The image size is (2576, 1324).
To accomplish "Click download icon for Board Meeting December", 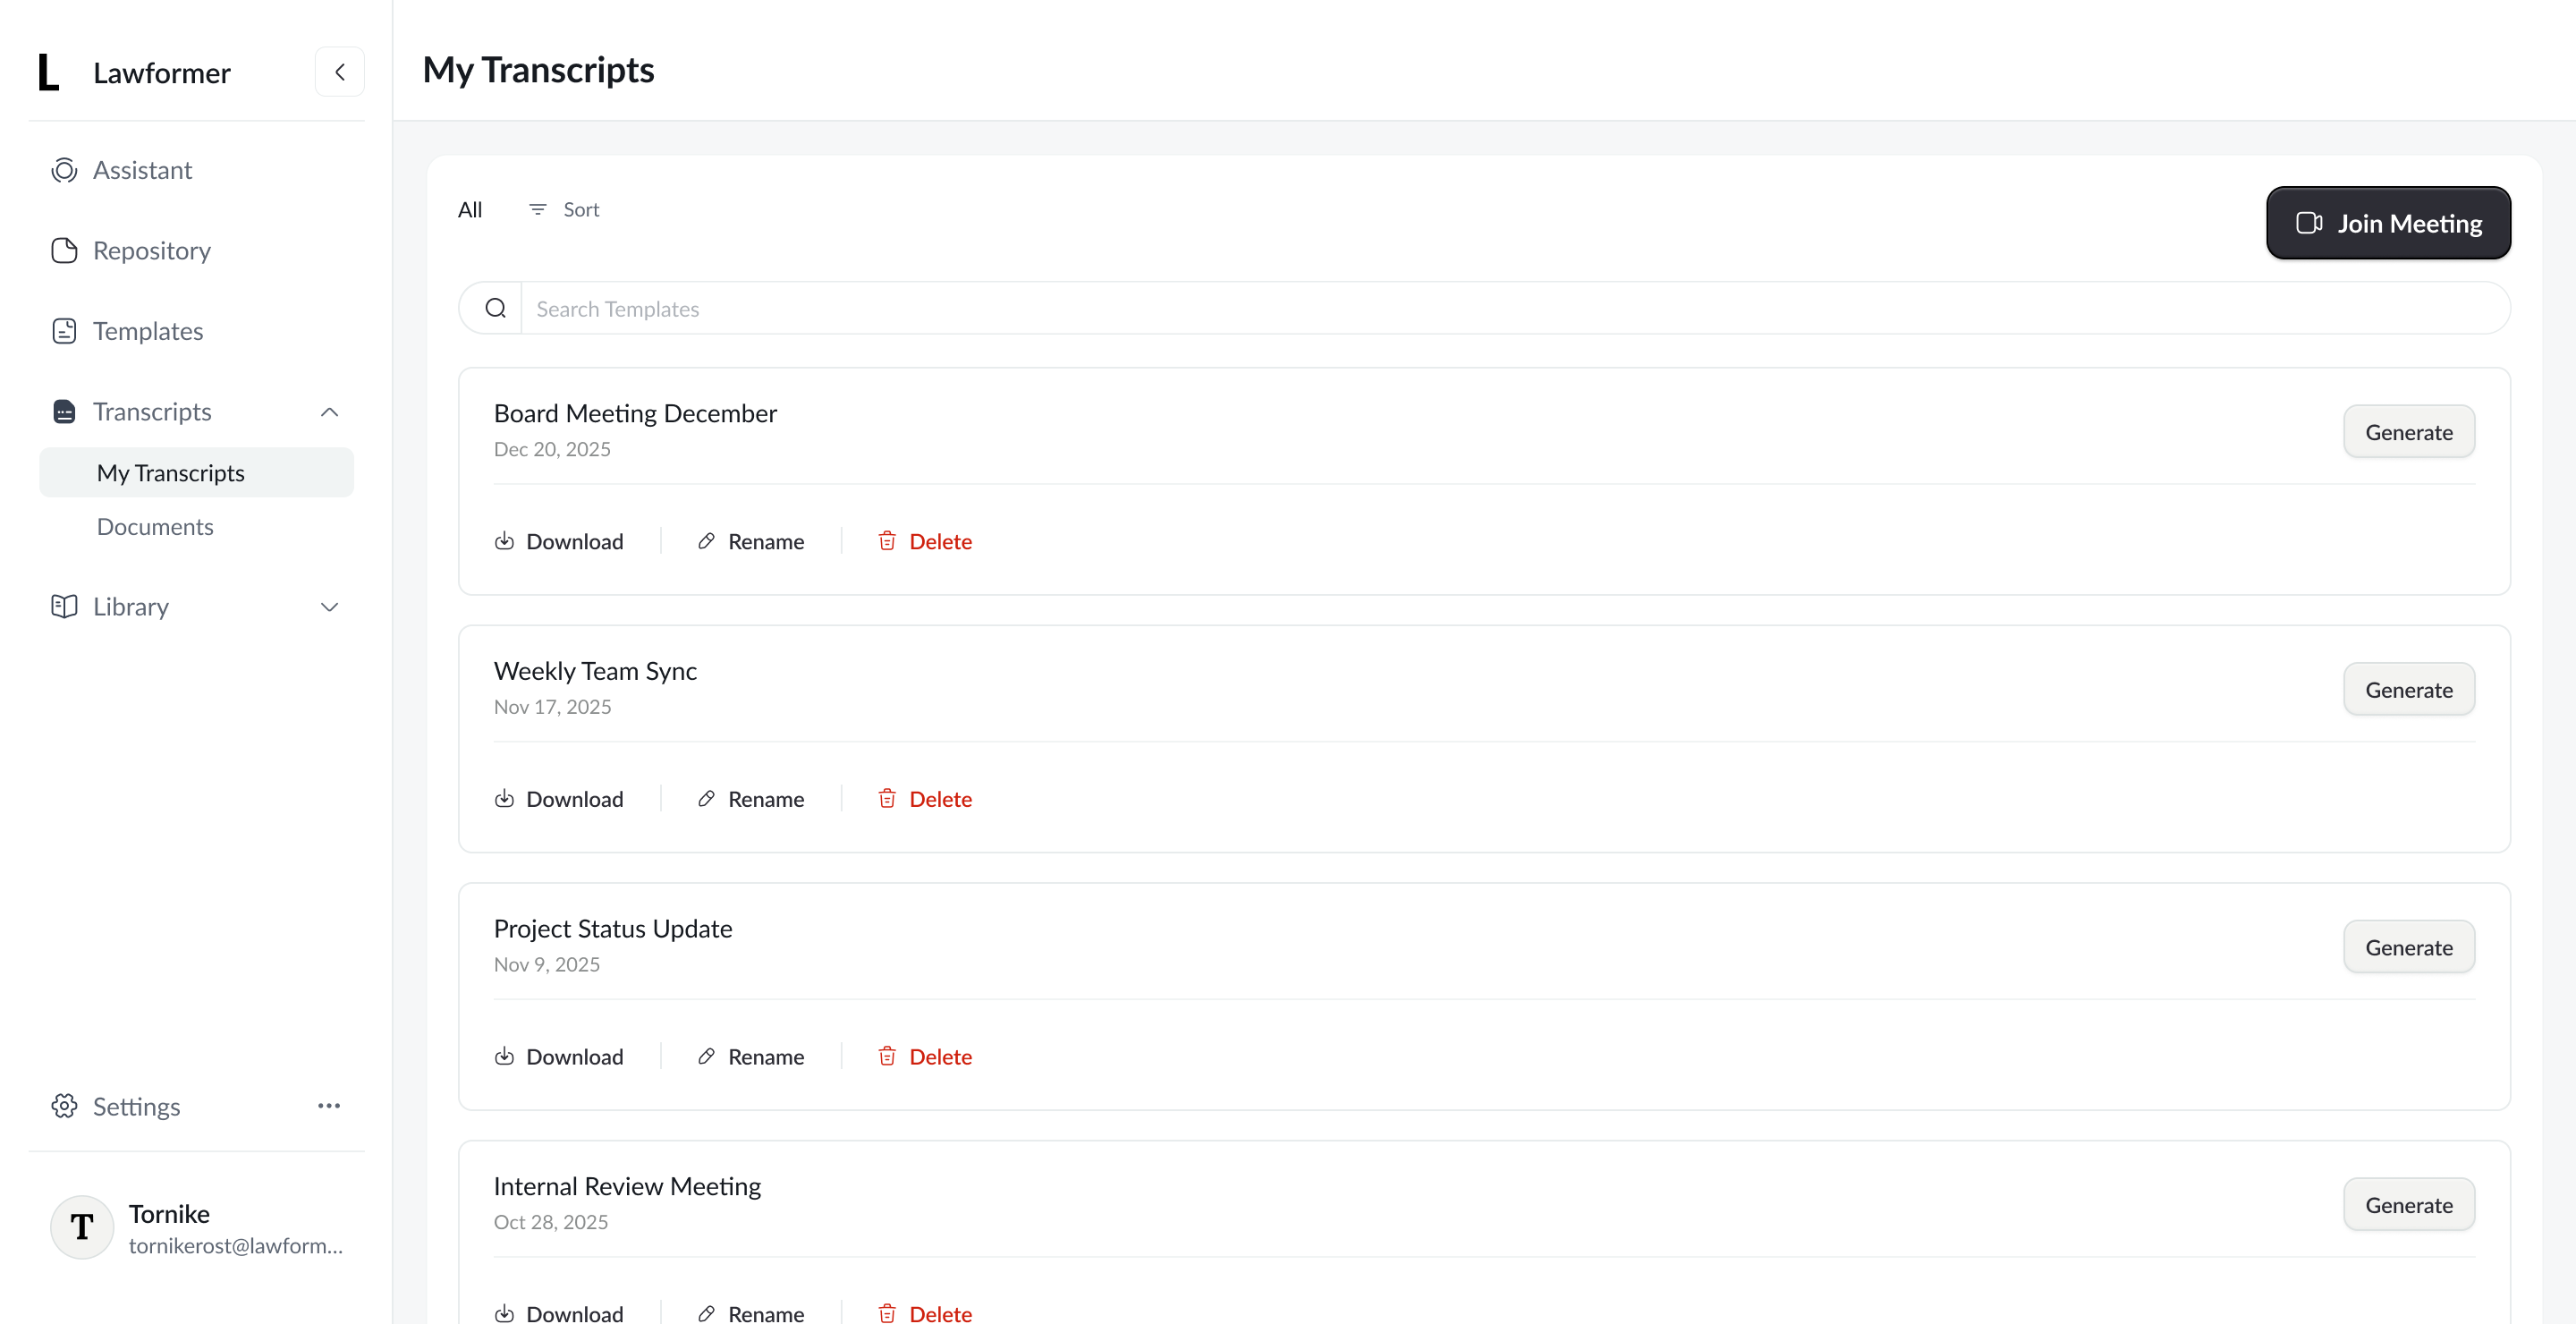I will [504, 541].
